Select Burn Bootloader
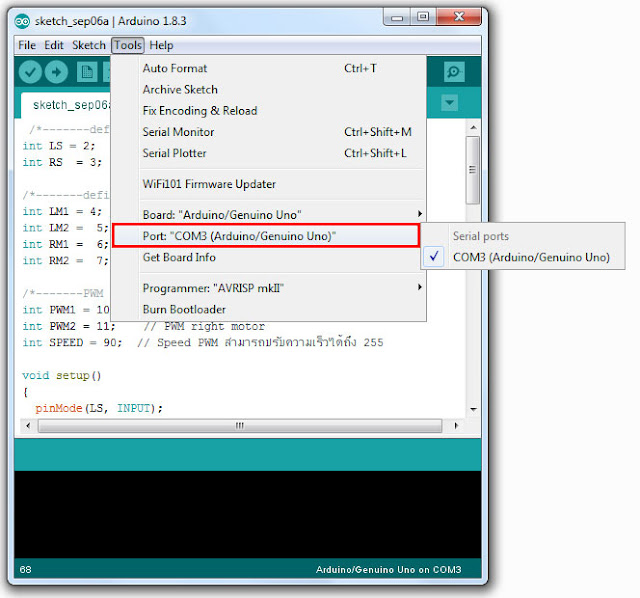This screenshot has width=640, height=598. (x=269, y=309)
